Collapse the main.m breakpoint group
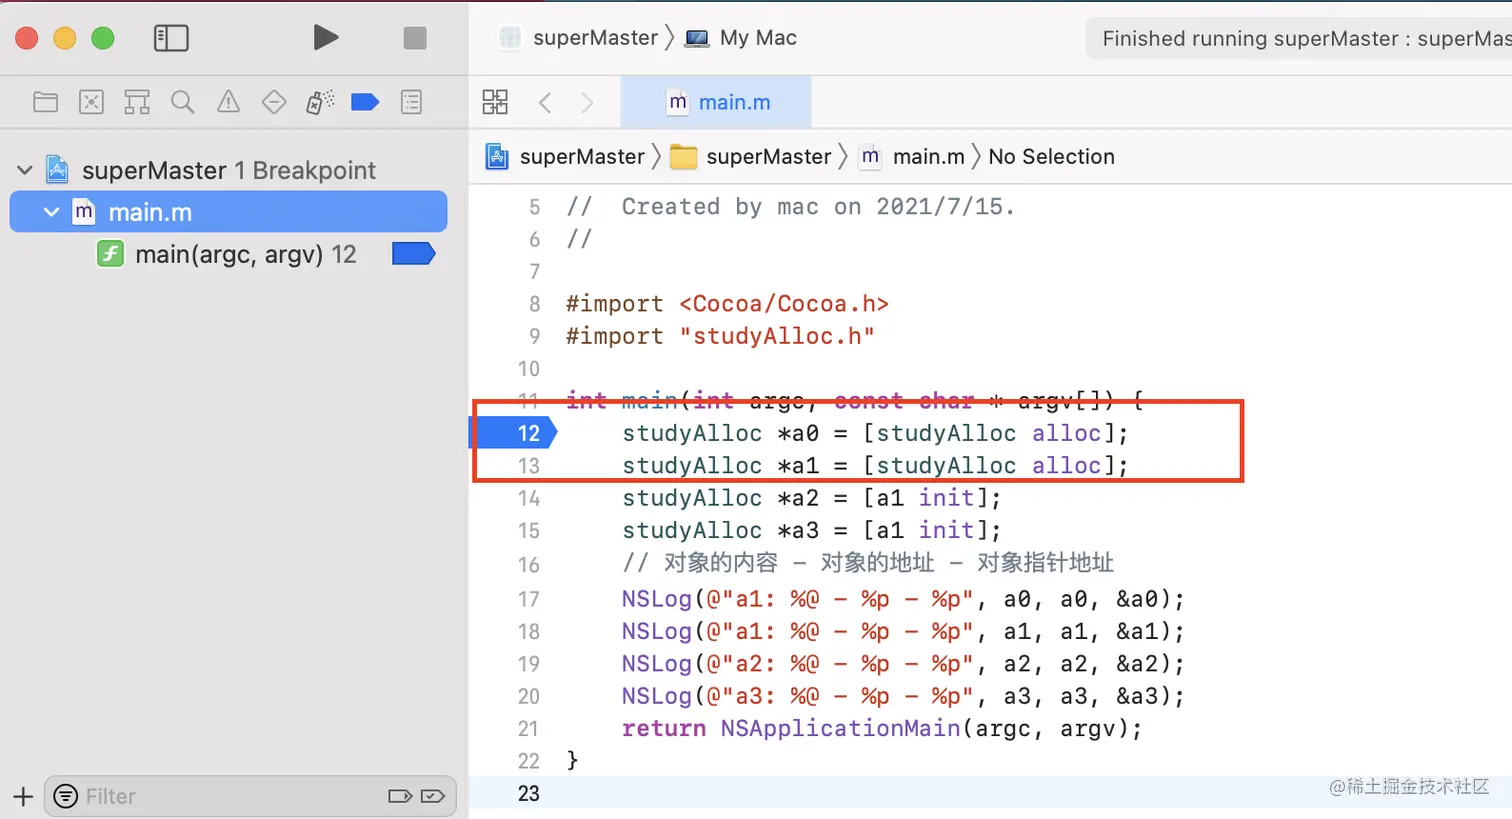The width and height of the screenshot is (1512, 819). [x=51, y=212]
